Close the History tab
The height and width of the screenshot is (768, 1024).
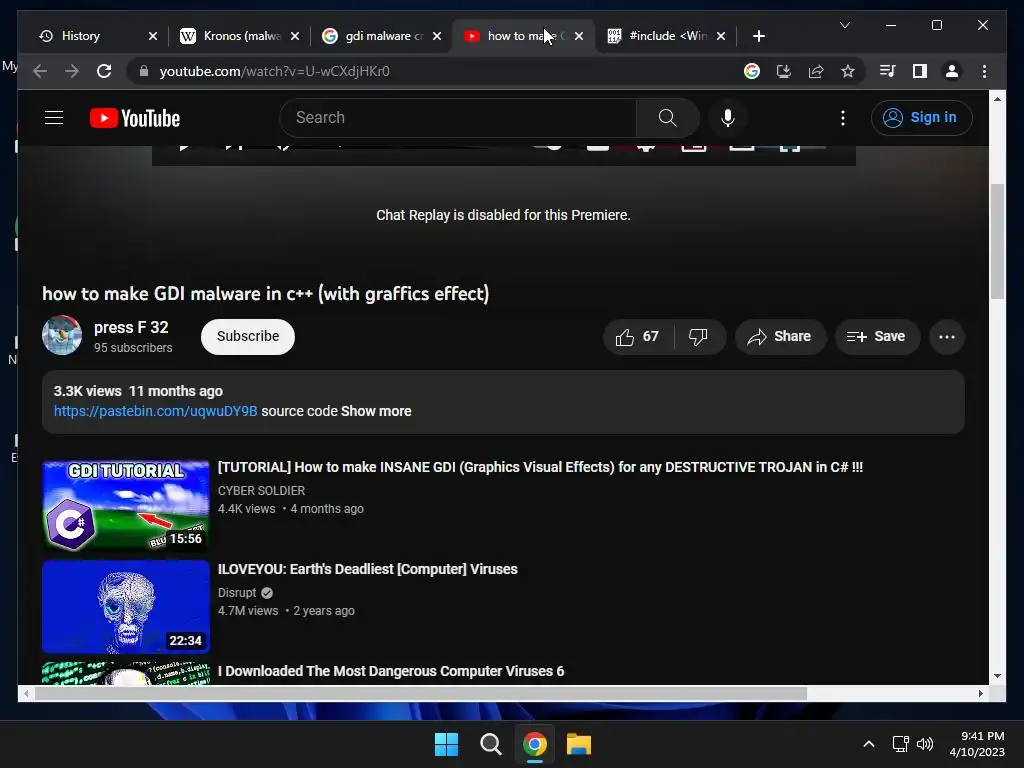[x=153, y=36]
